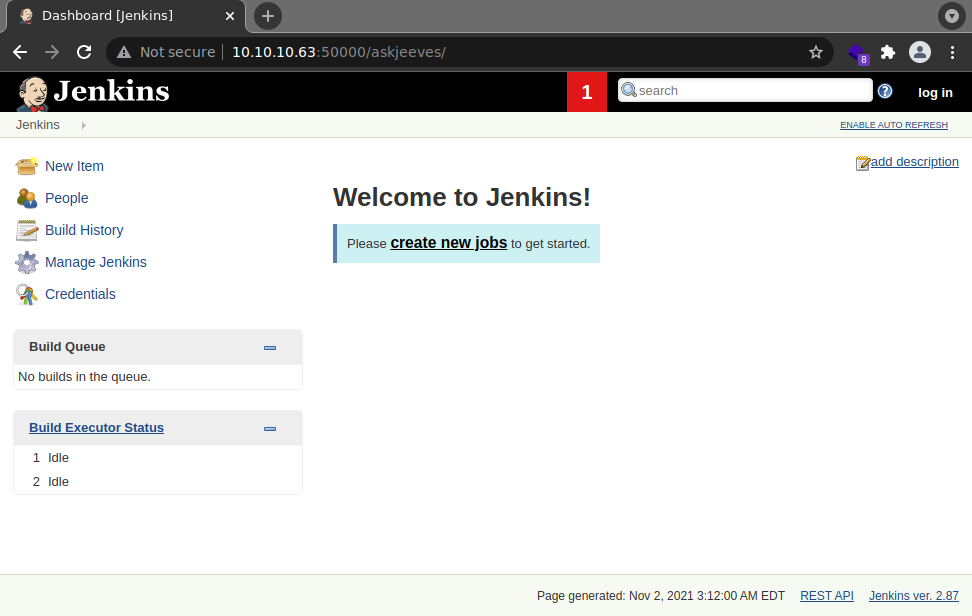Open a new browser tab
The height and width of the screenshot is (616, 972).
click(x=268, y=16)
